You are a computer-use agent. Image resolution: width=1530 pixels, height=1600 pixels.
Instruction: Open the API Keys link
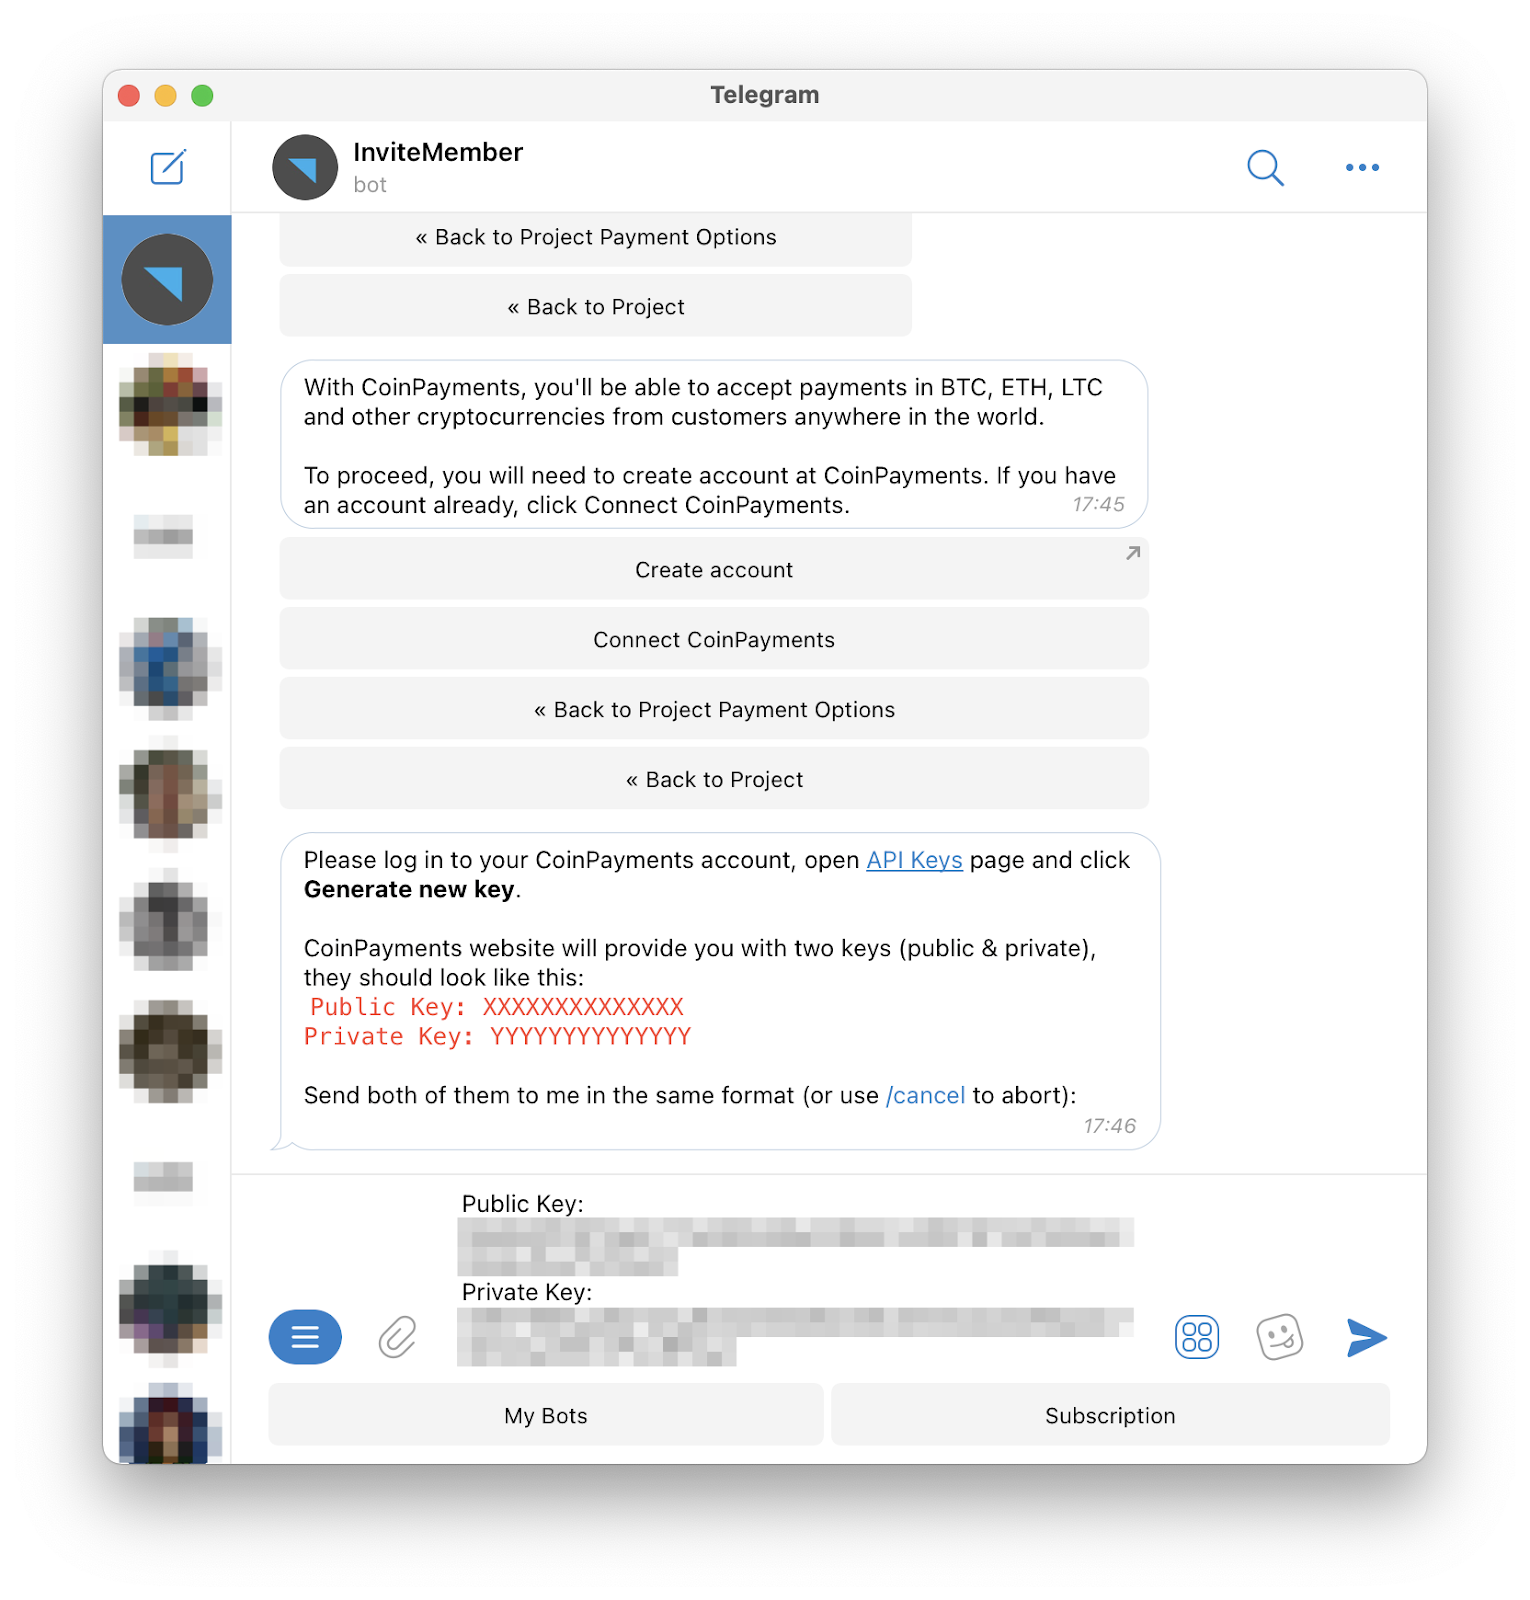(x=914, y=860)
